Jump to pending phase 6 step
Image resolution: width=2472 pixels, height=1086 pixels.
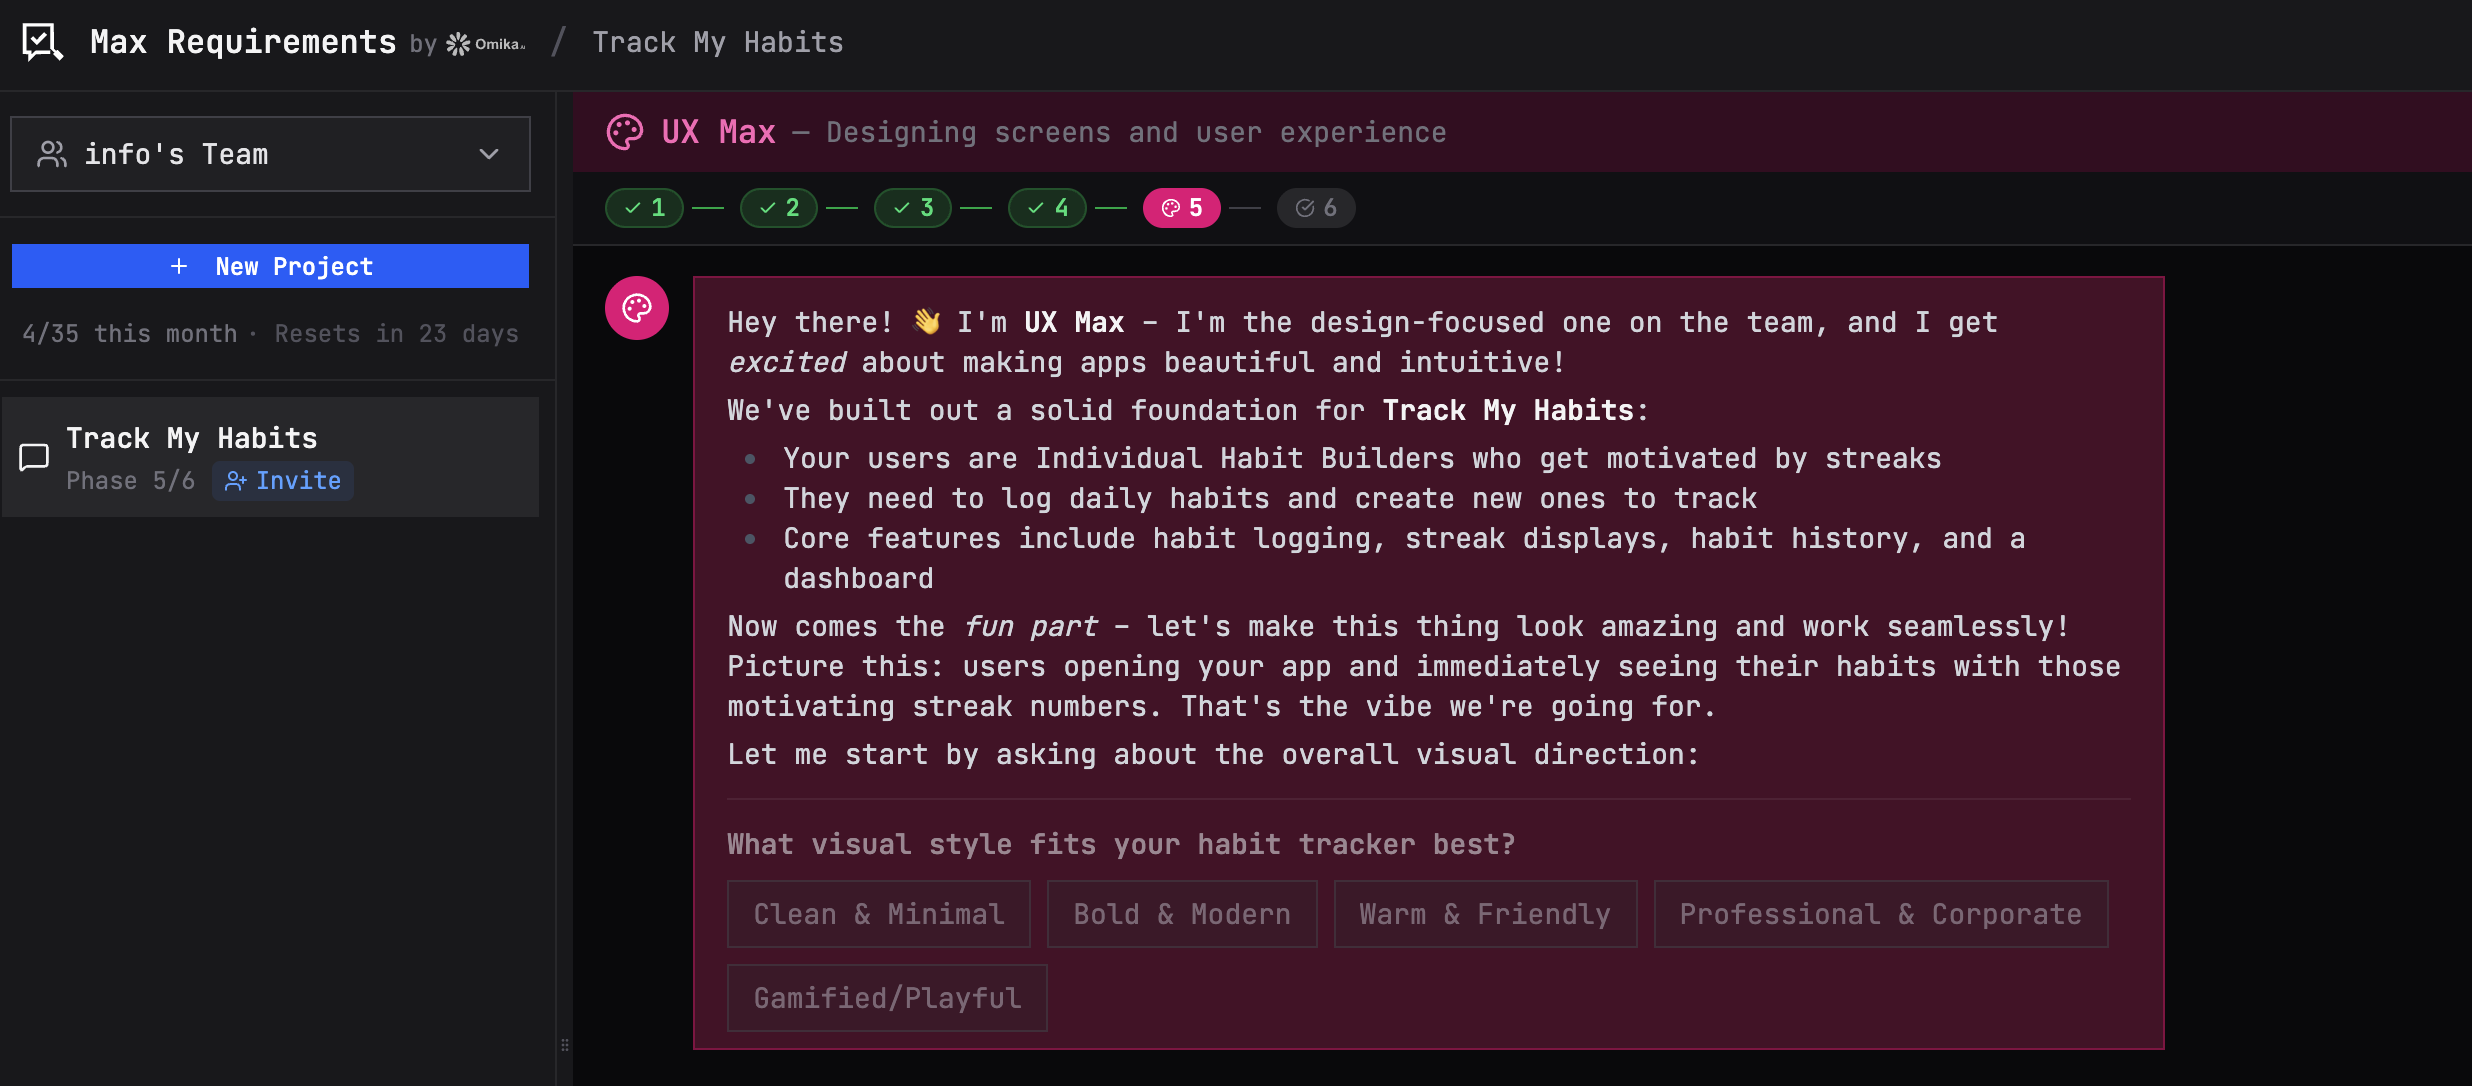(x=1315, y=208)
